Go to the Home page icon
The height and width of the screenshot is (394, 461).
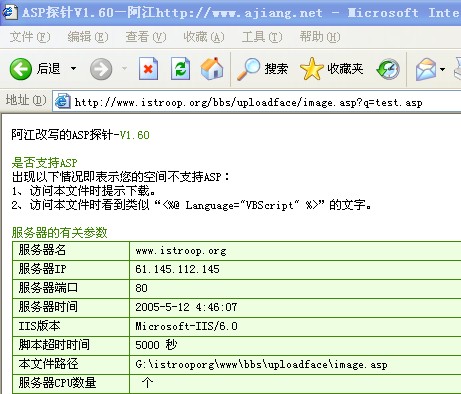click(x=212, y=68)
